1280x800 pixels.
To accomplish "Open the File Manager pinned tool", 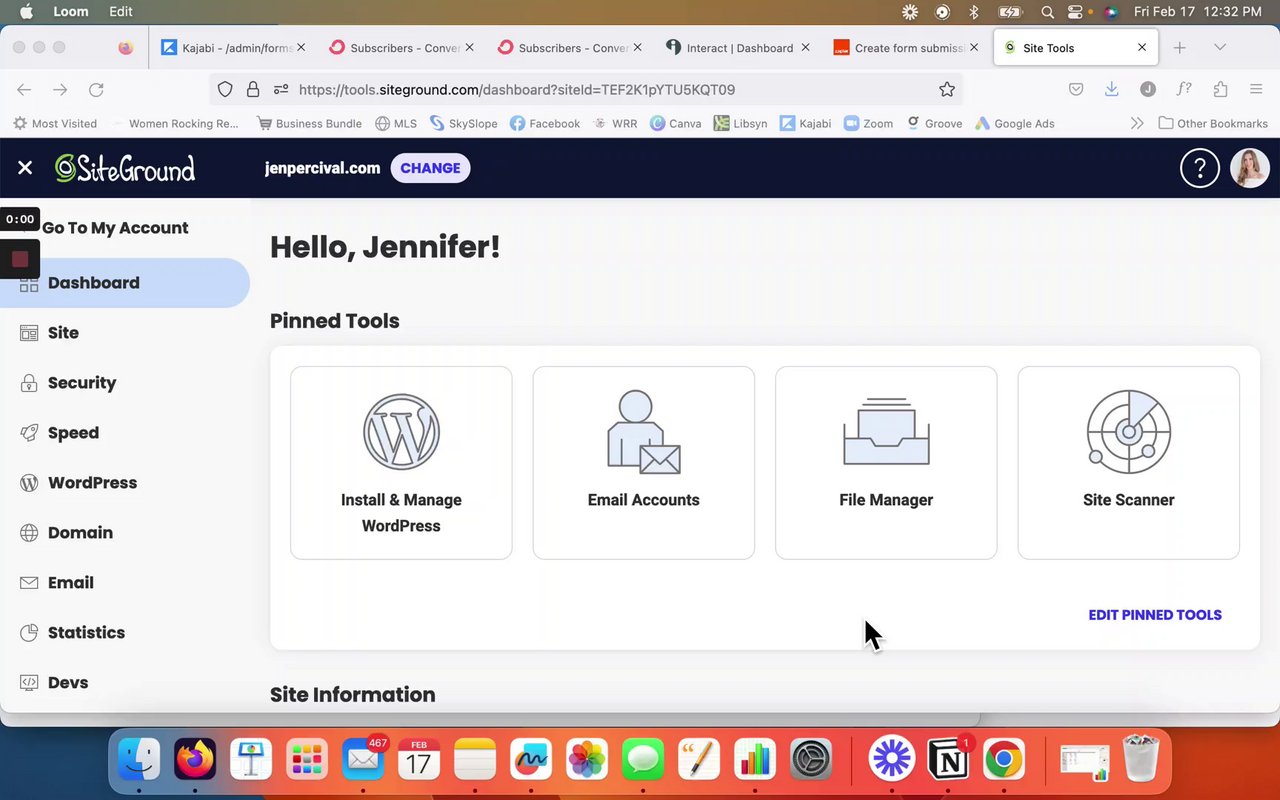I will point(886,463).
